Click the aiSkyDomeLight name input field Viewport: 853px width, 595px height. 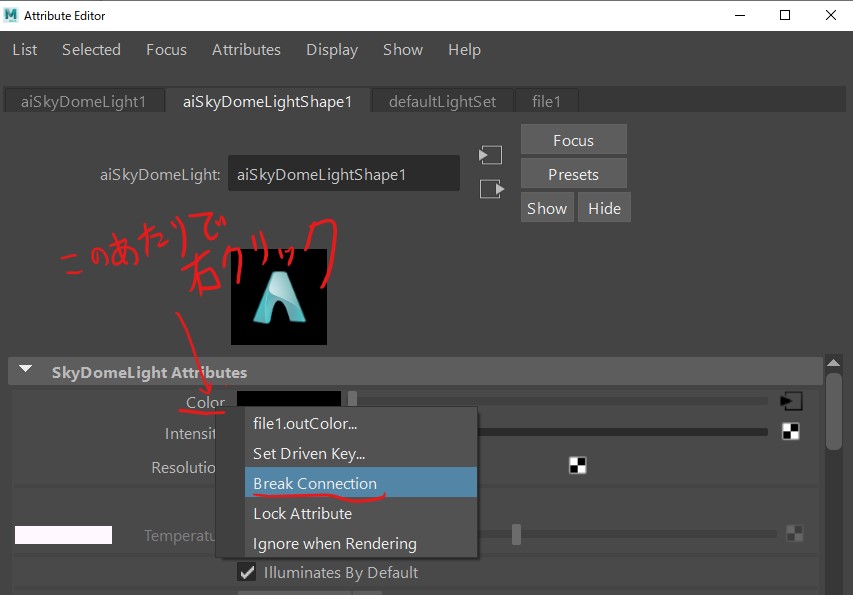[x=344, y=173]
